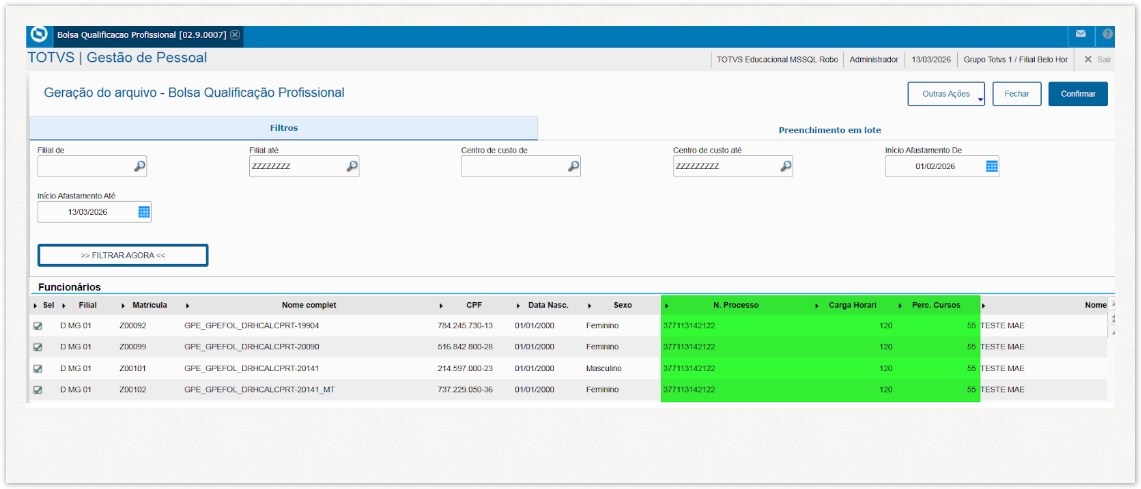Toggle checkbox for employee Z00092

click(x=38, y=326)
